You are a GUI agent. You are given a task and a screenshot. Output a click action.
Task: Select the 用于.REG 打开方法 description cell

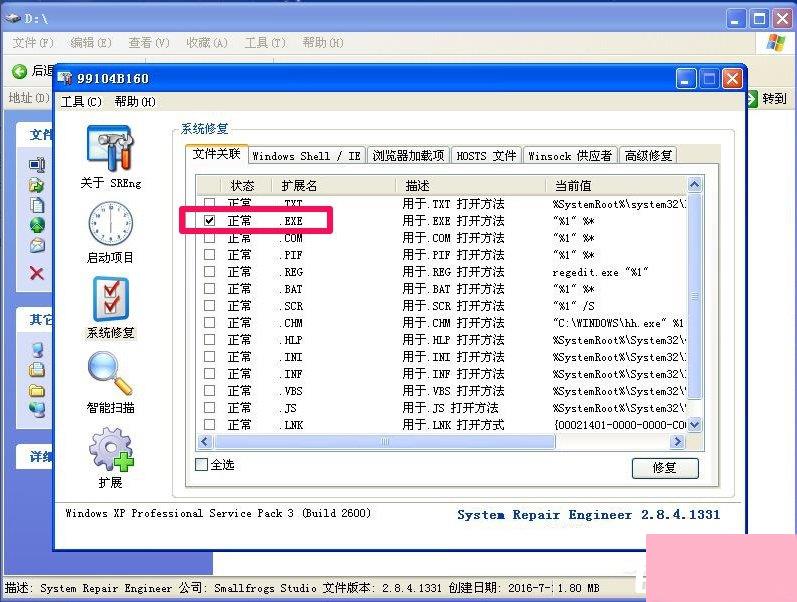pos(453,272)
